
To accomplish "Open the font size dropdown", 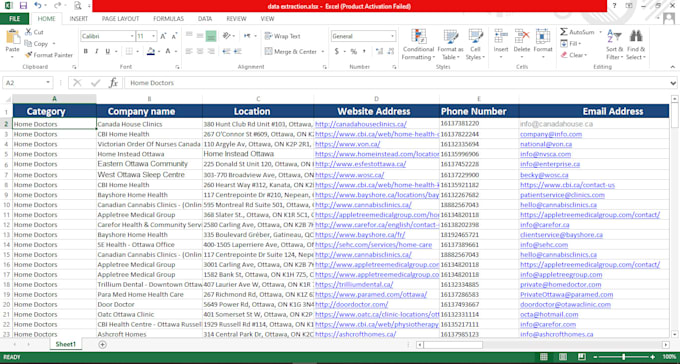I will coord(154,36).
